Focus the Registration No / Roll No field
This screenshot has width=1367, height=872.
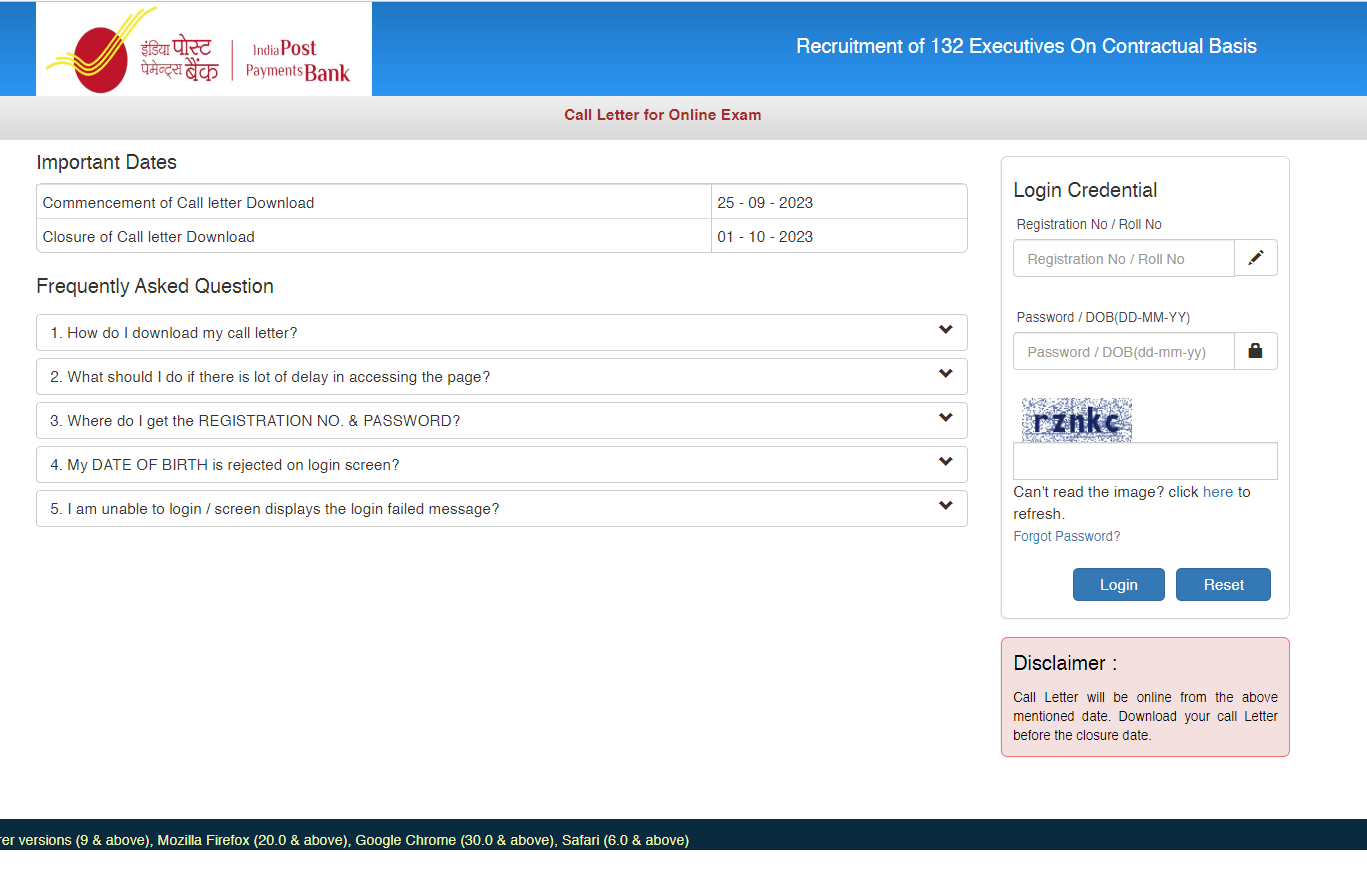point(1124,259)
